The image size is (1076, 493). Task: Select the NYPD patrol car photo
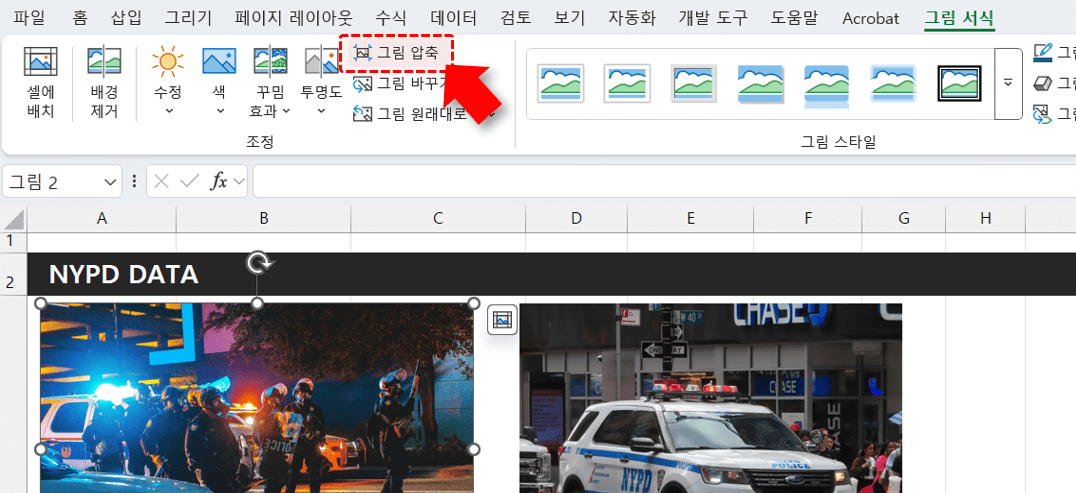tap(710, 398)
